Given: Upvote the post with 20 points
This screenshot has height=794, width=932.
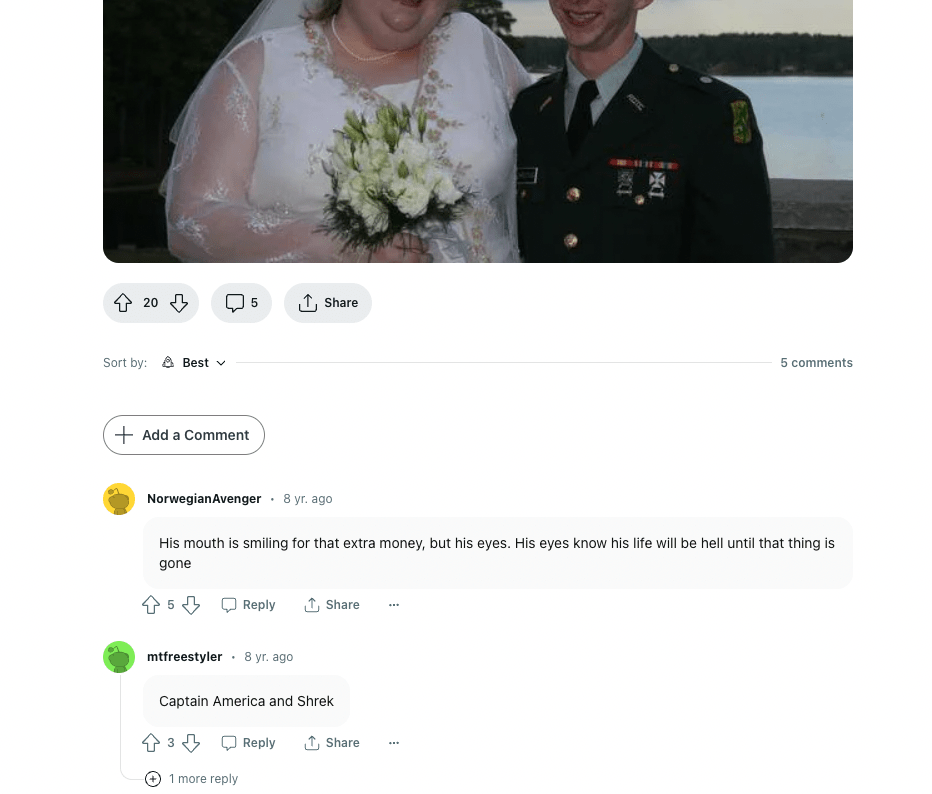Looking at the screenshot, I should click(x=123, y=303).
